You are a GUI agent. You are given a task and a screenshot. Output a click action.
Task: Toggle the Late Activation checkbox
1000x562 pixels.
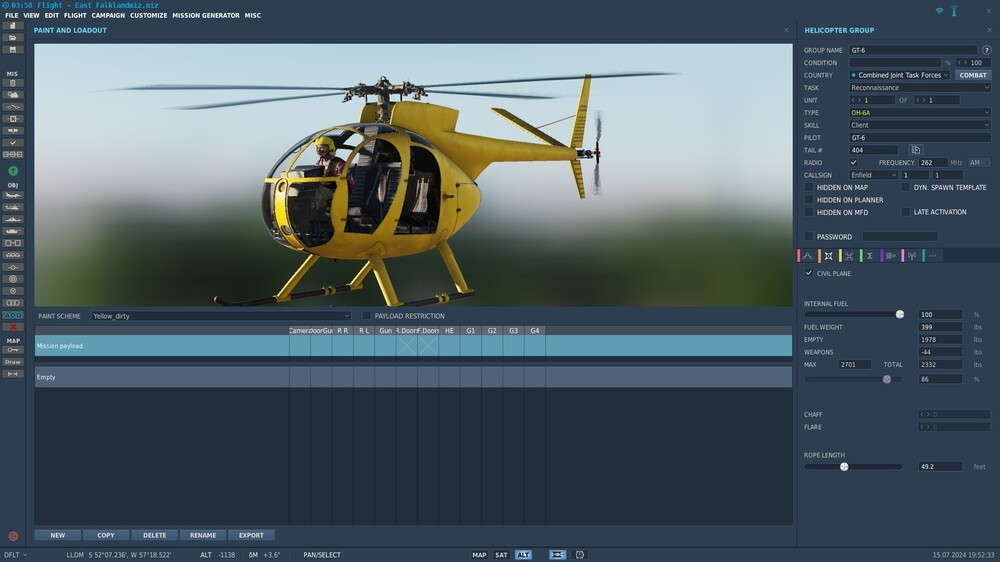(906, 212)
